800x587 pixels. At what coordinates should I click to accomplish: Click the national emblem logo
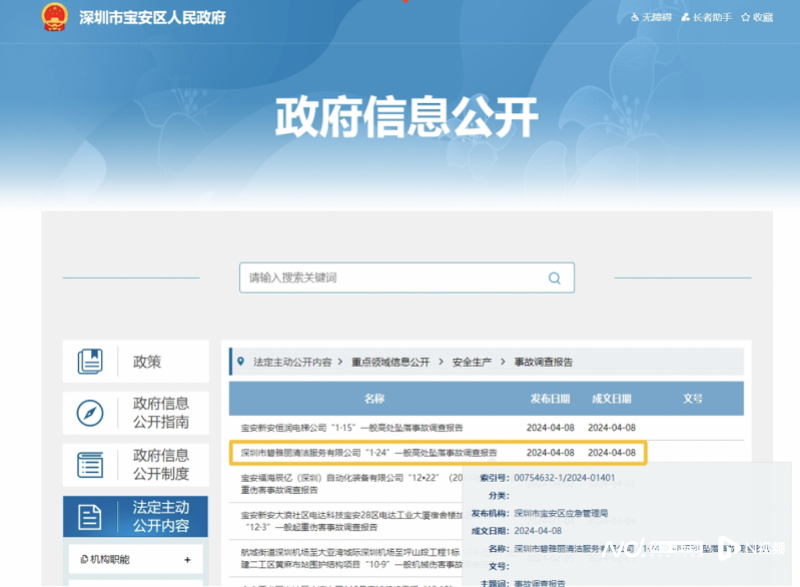[x=52, y=18]
